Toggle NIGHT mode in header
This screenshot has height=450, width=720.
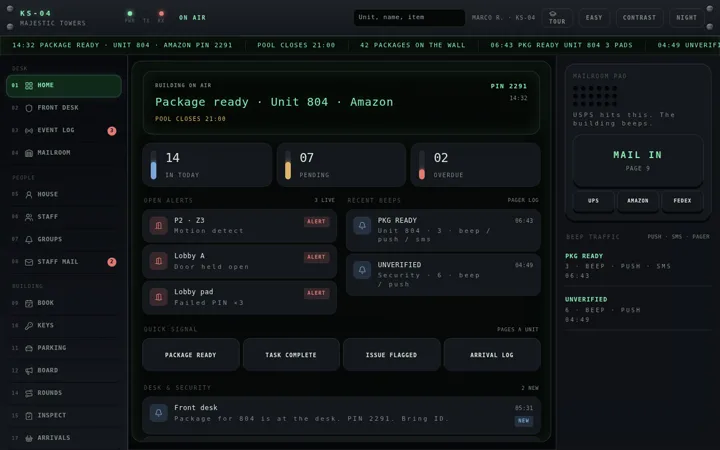tap(686, 18)
